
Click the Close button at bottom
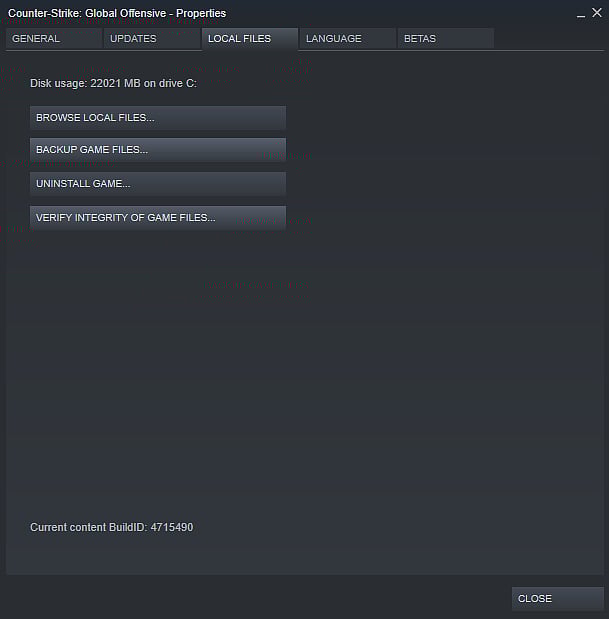pos(558,598)
